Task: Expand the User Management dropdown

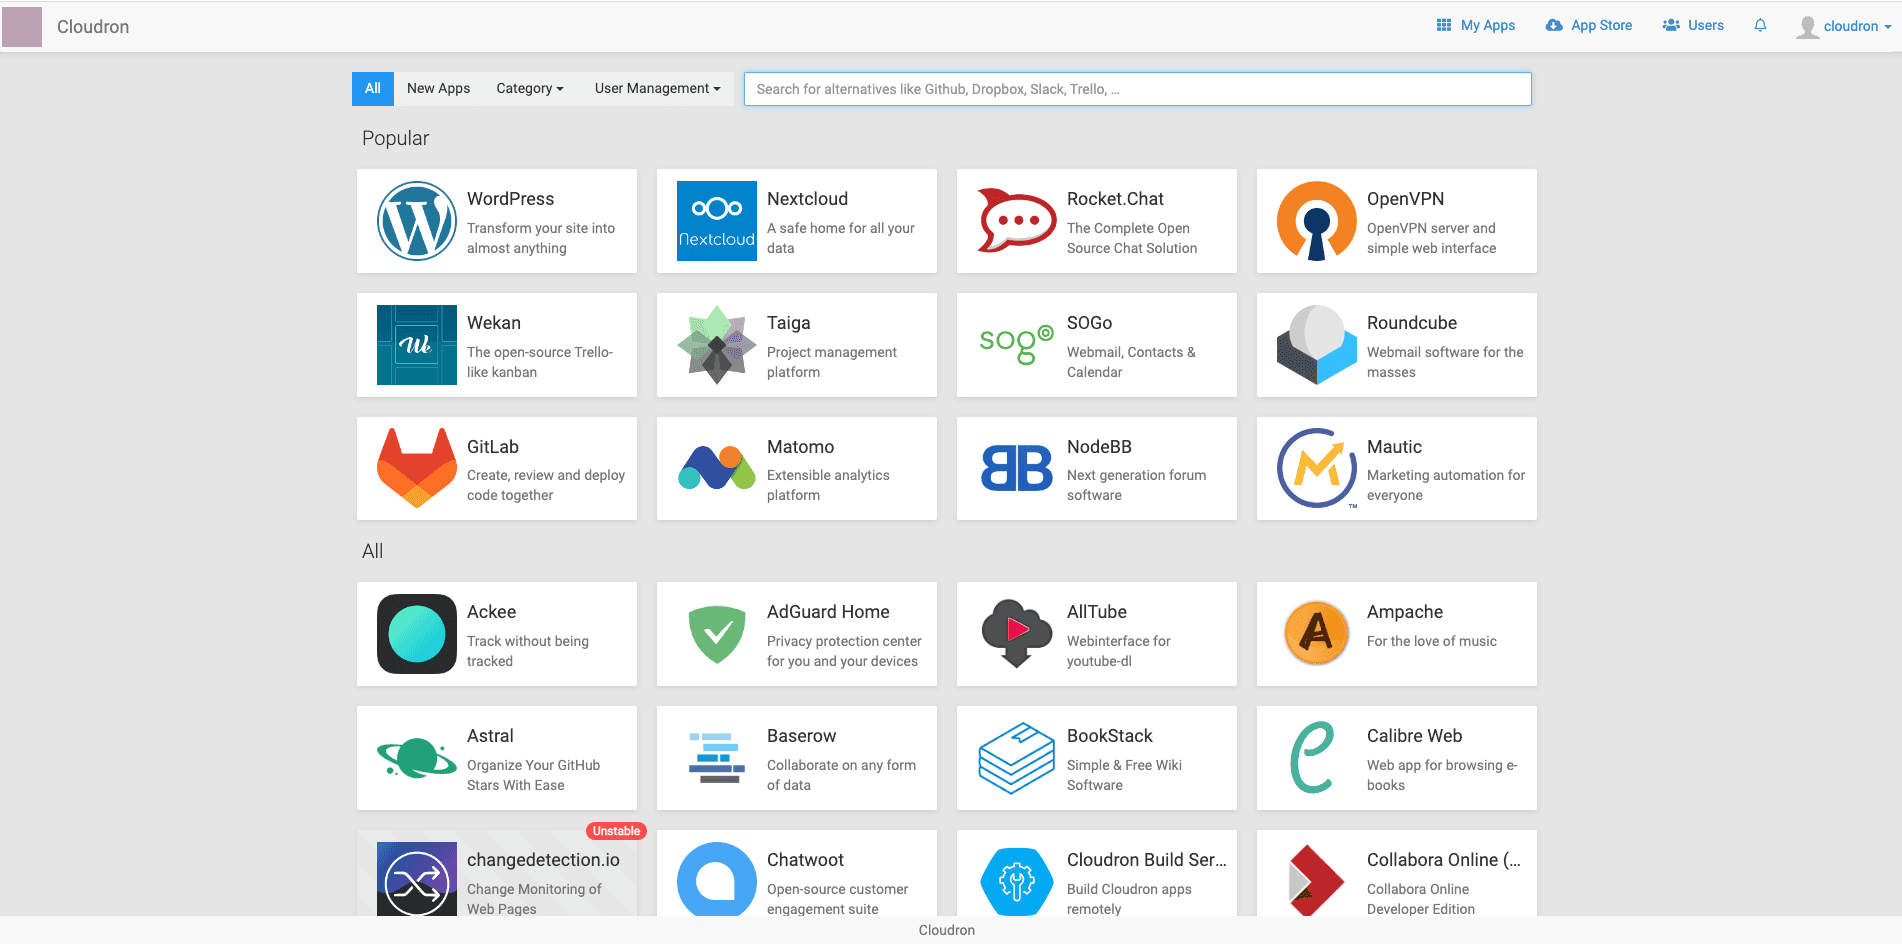Action: click(x=656, y=88)
